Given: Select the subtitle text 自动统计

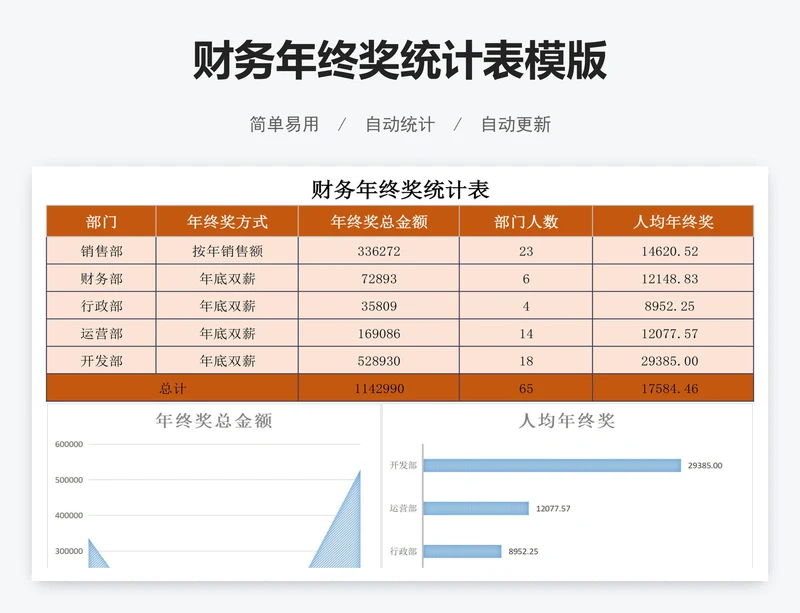Looking at the screenshot, I should pyautogui.click(x=400, y=124).
